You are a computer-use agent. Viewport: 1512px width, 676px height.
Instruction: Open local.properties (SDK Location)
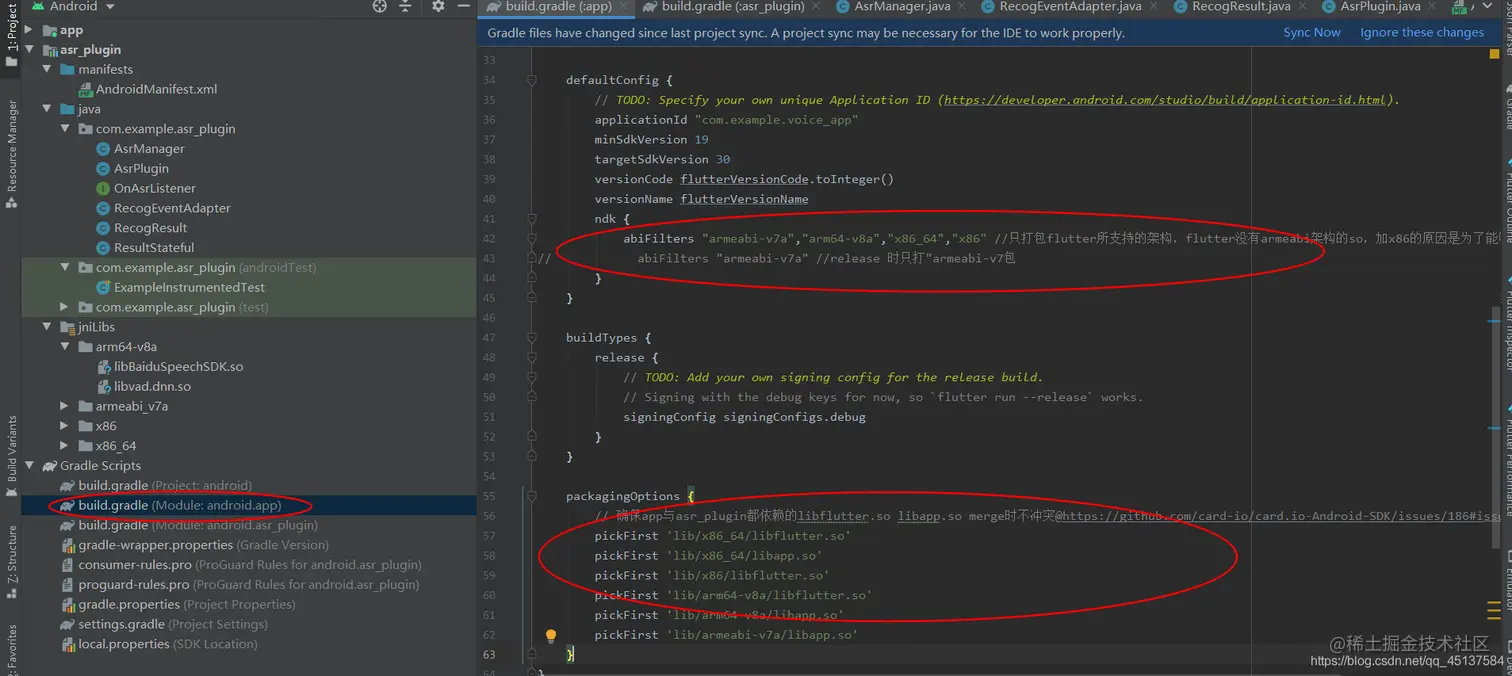[158, 644]
